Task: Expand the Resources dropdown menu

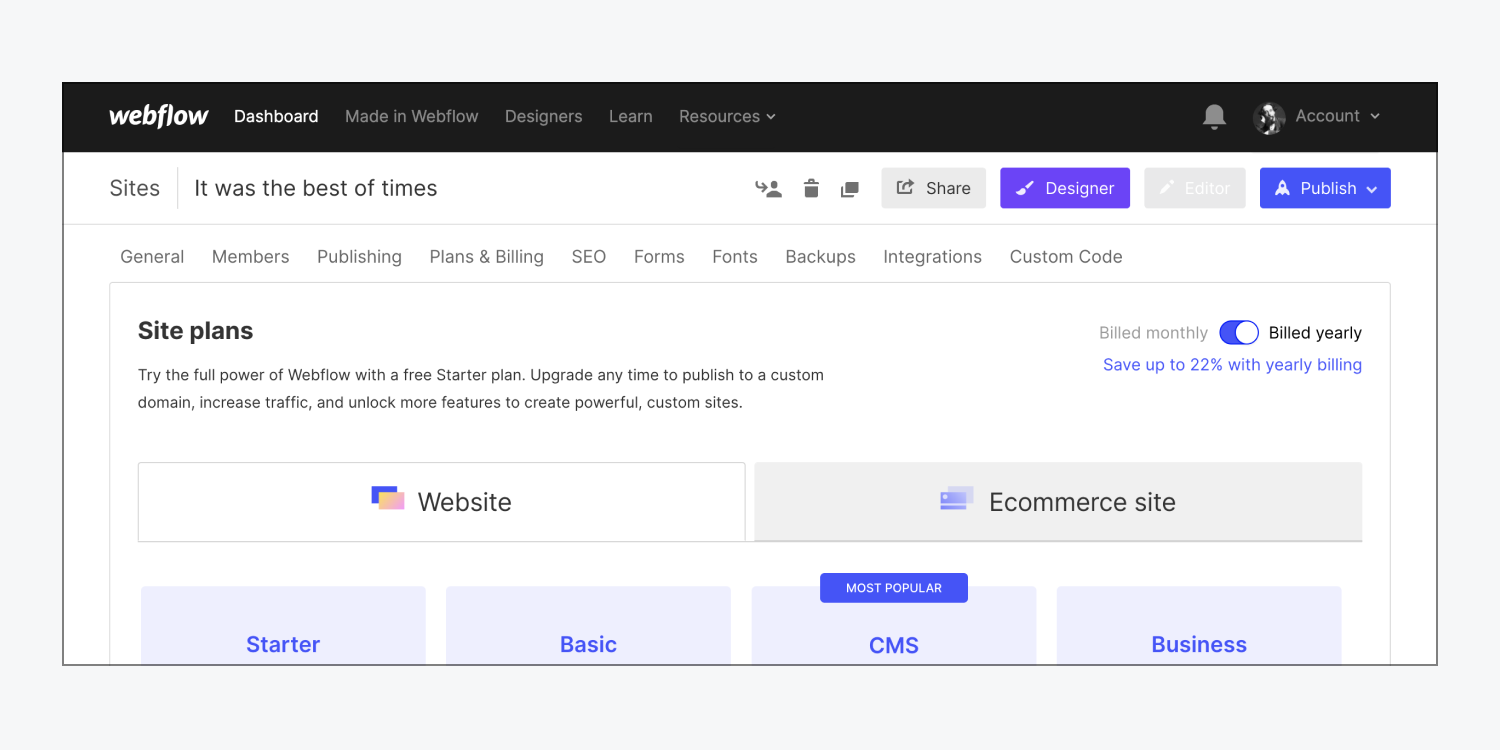Action: [x=727, y=117]
